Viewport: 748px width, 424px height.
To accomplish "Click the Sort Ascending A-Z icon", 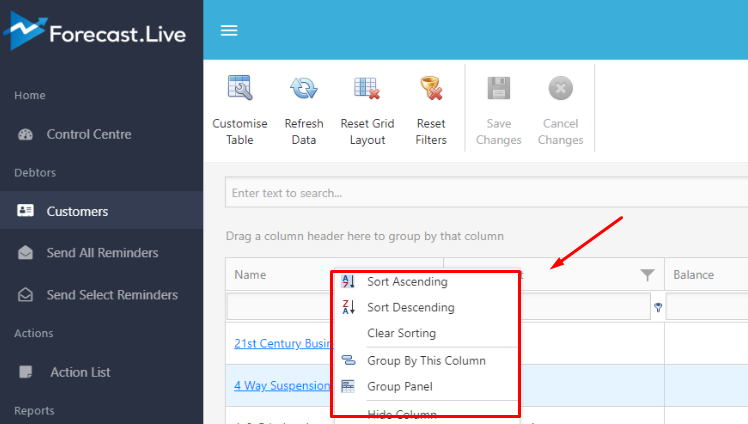I will point(348,281).
